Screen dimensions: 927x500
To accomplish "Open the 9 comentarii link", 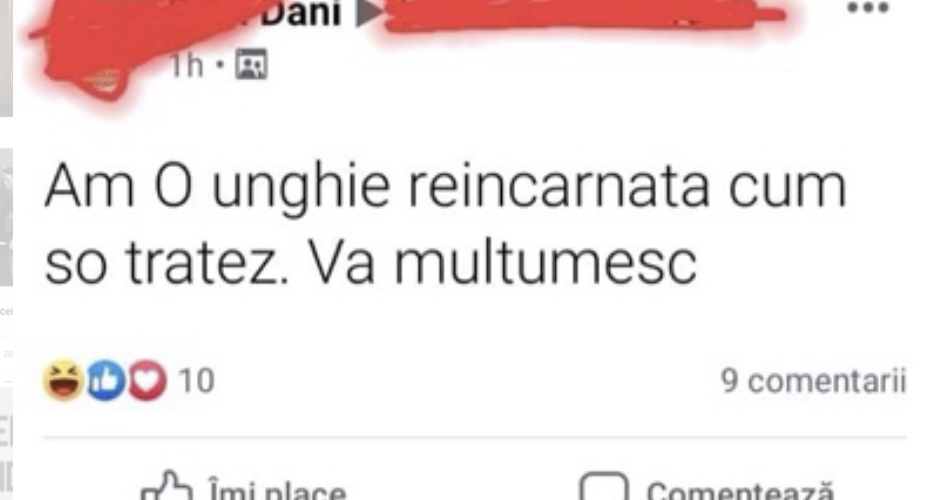I will pyautogui.click(x=813, y=381).
